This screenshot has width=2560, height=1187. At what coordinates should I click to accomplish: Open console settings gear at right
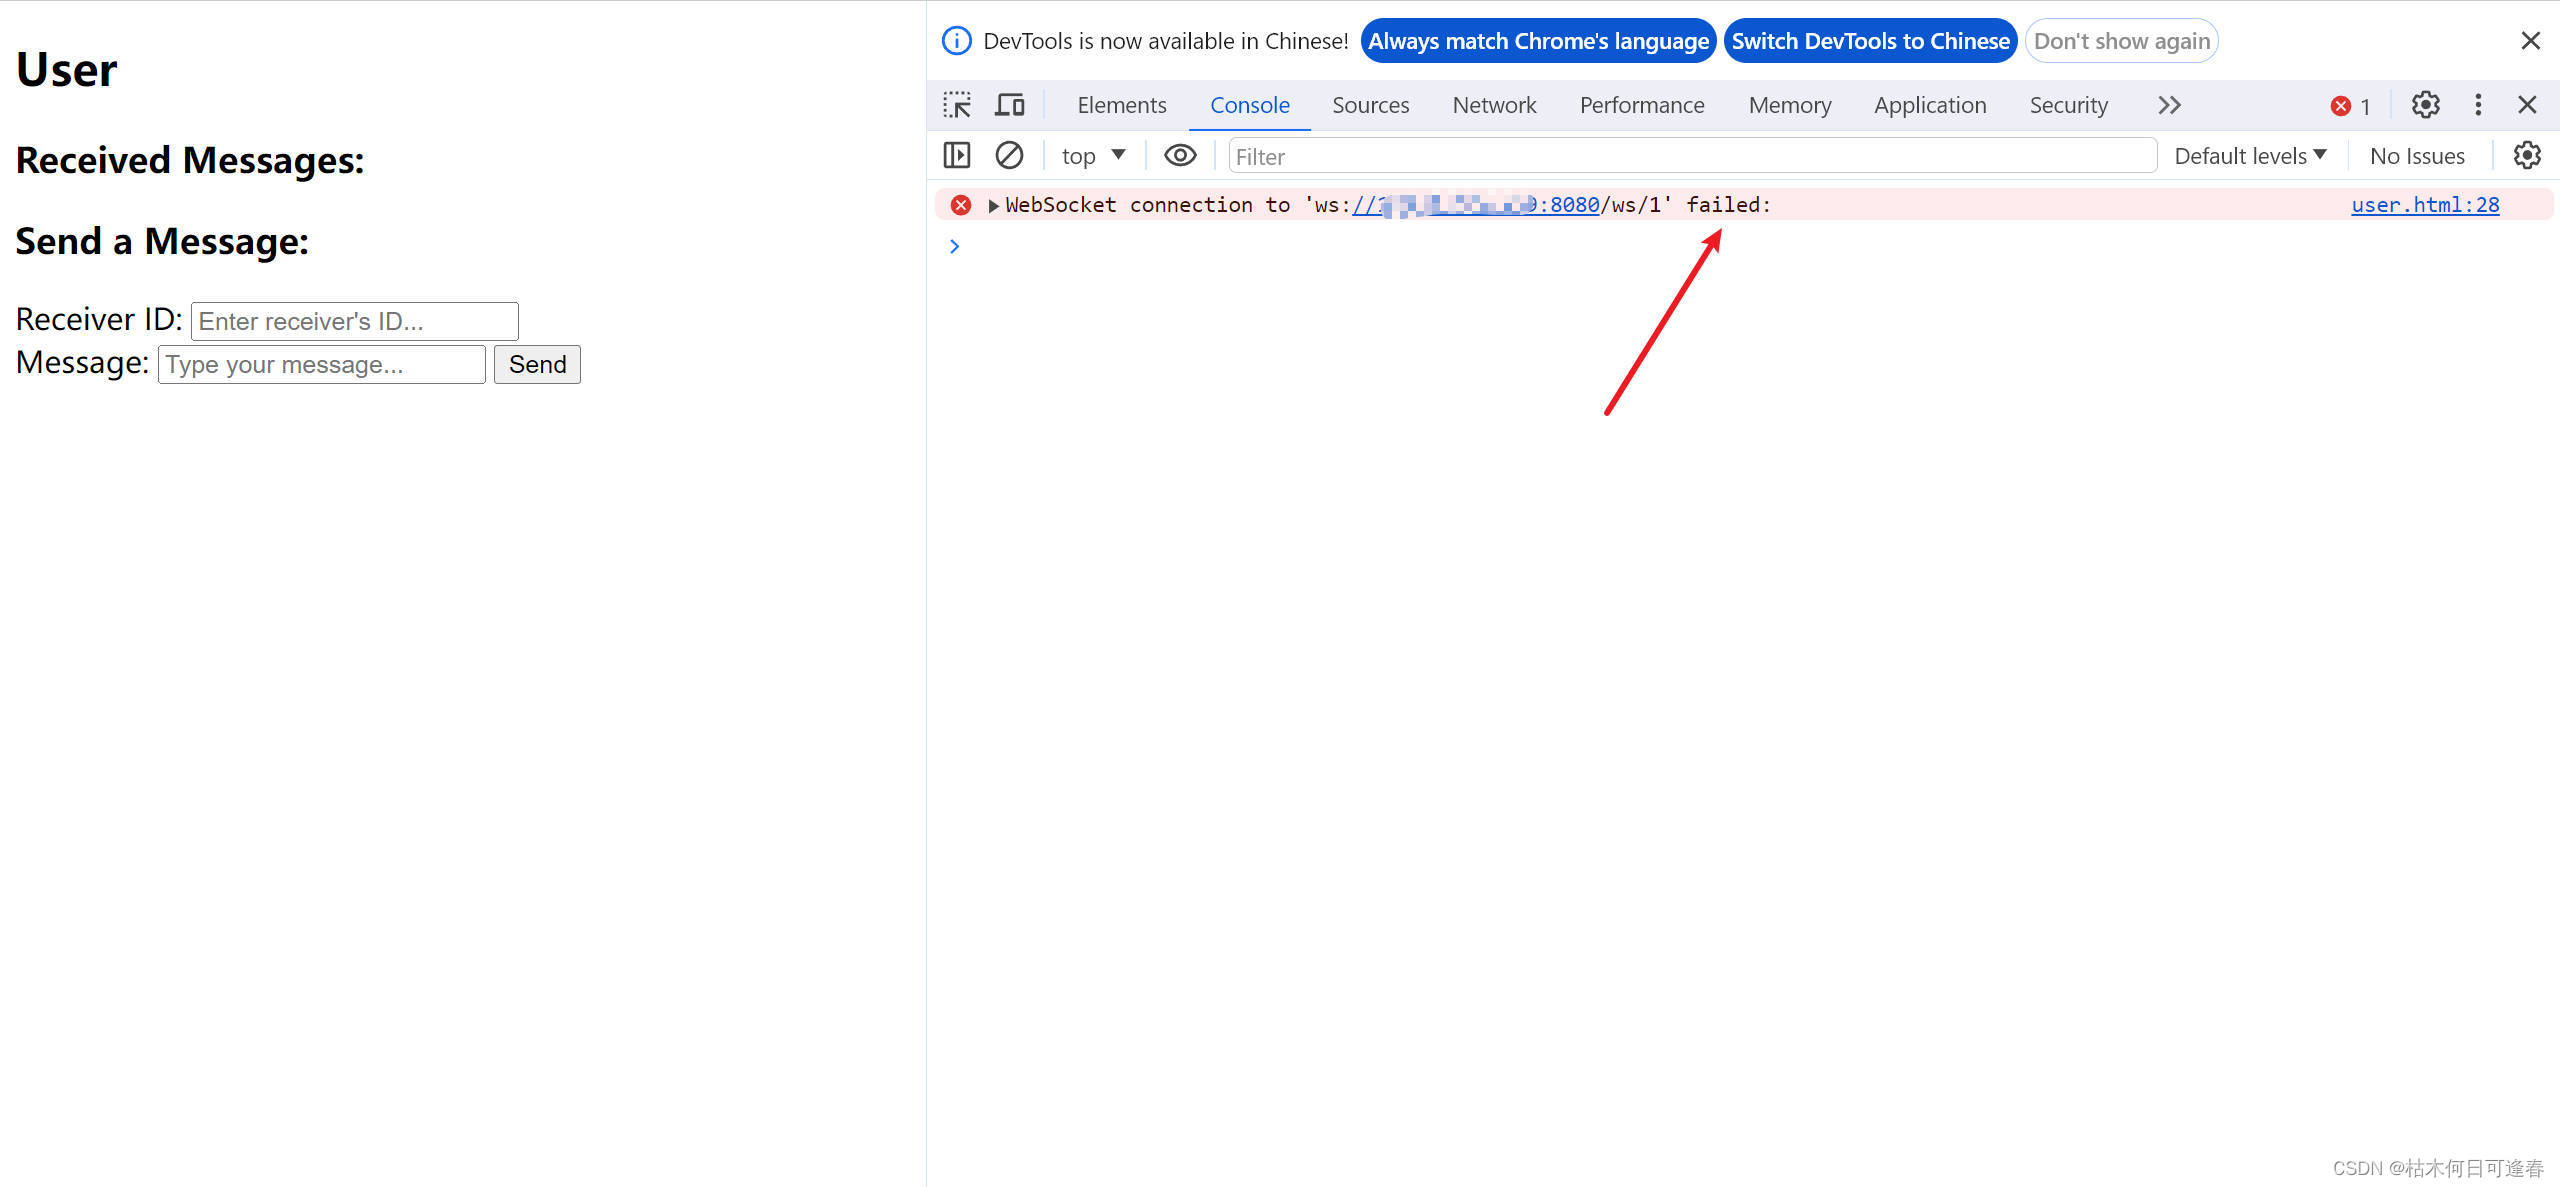point(2527,156)
